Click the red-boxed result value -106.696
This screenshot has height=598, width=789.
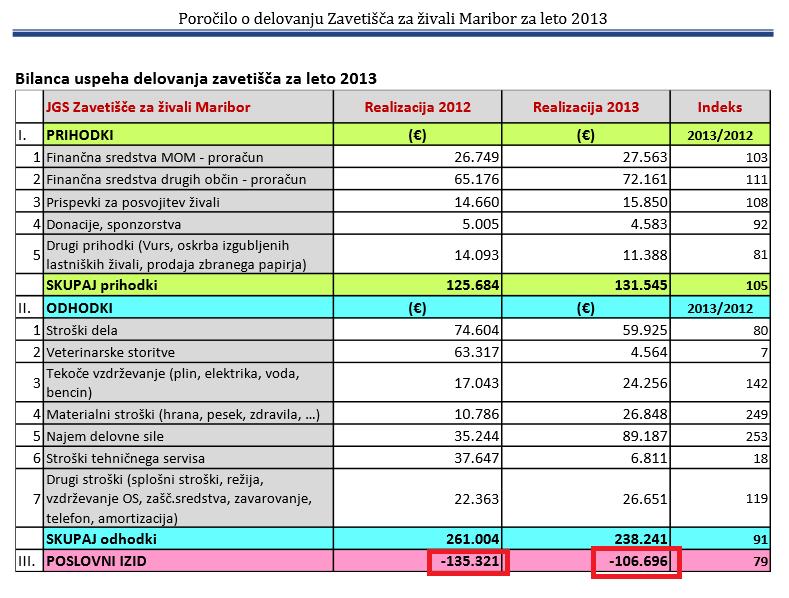pos(637,562)
